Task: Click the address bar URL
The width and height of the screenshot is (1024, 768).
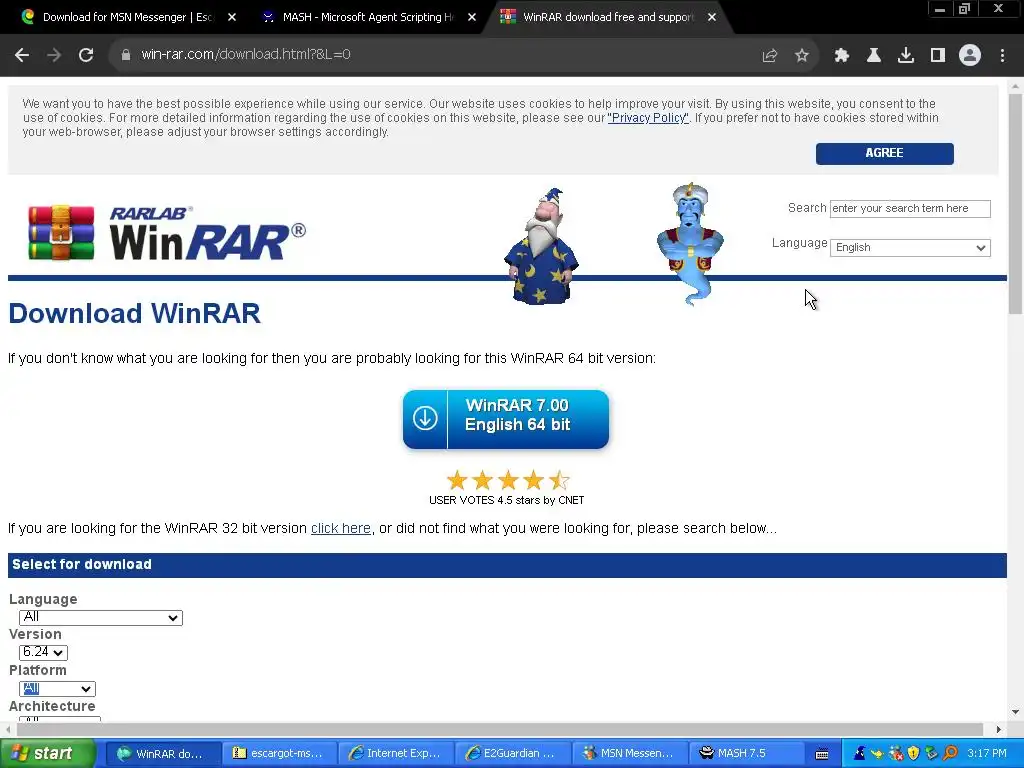Action: pyautogui.click(x=246, y=55)
